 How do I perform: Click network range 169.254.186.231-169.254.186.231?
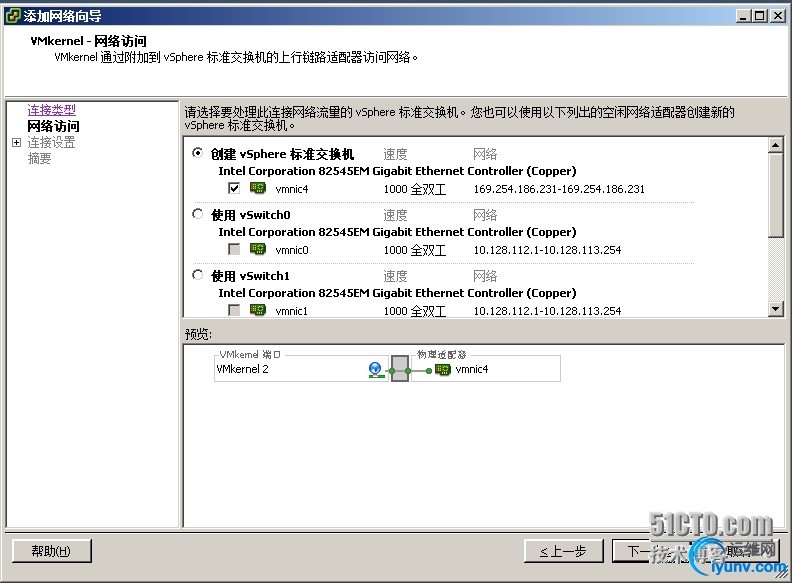(559, 189)
